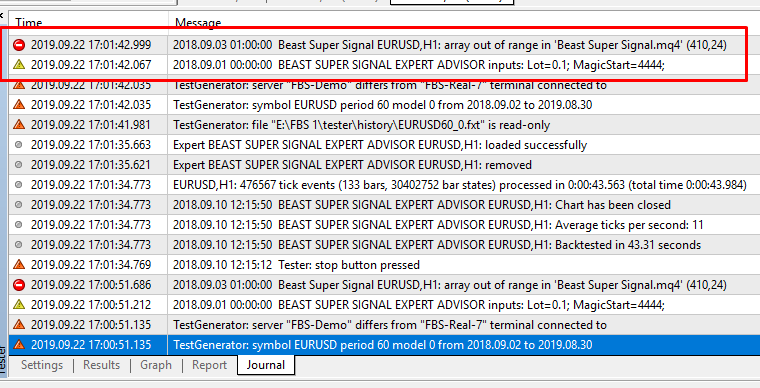Image resolution: width=760 pixels, height=388 pixels.
Task: Select FBS-Demo differs message at 17:00:51.135
Action: tap(390, 325)
